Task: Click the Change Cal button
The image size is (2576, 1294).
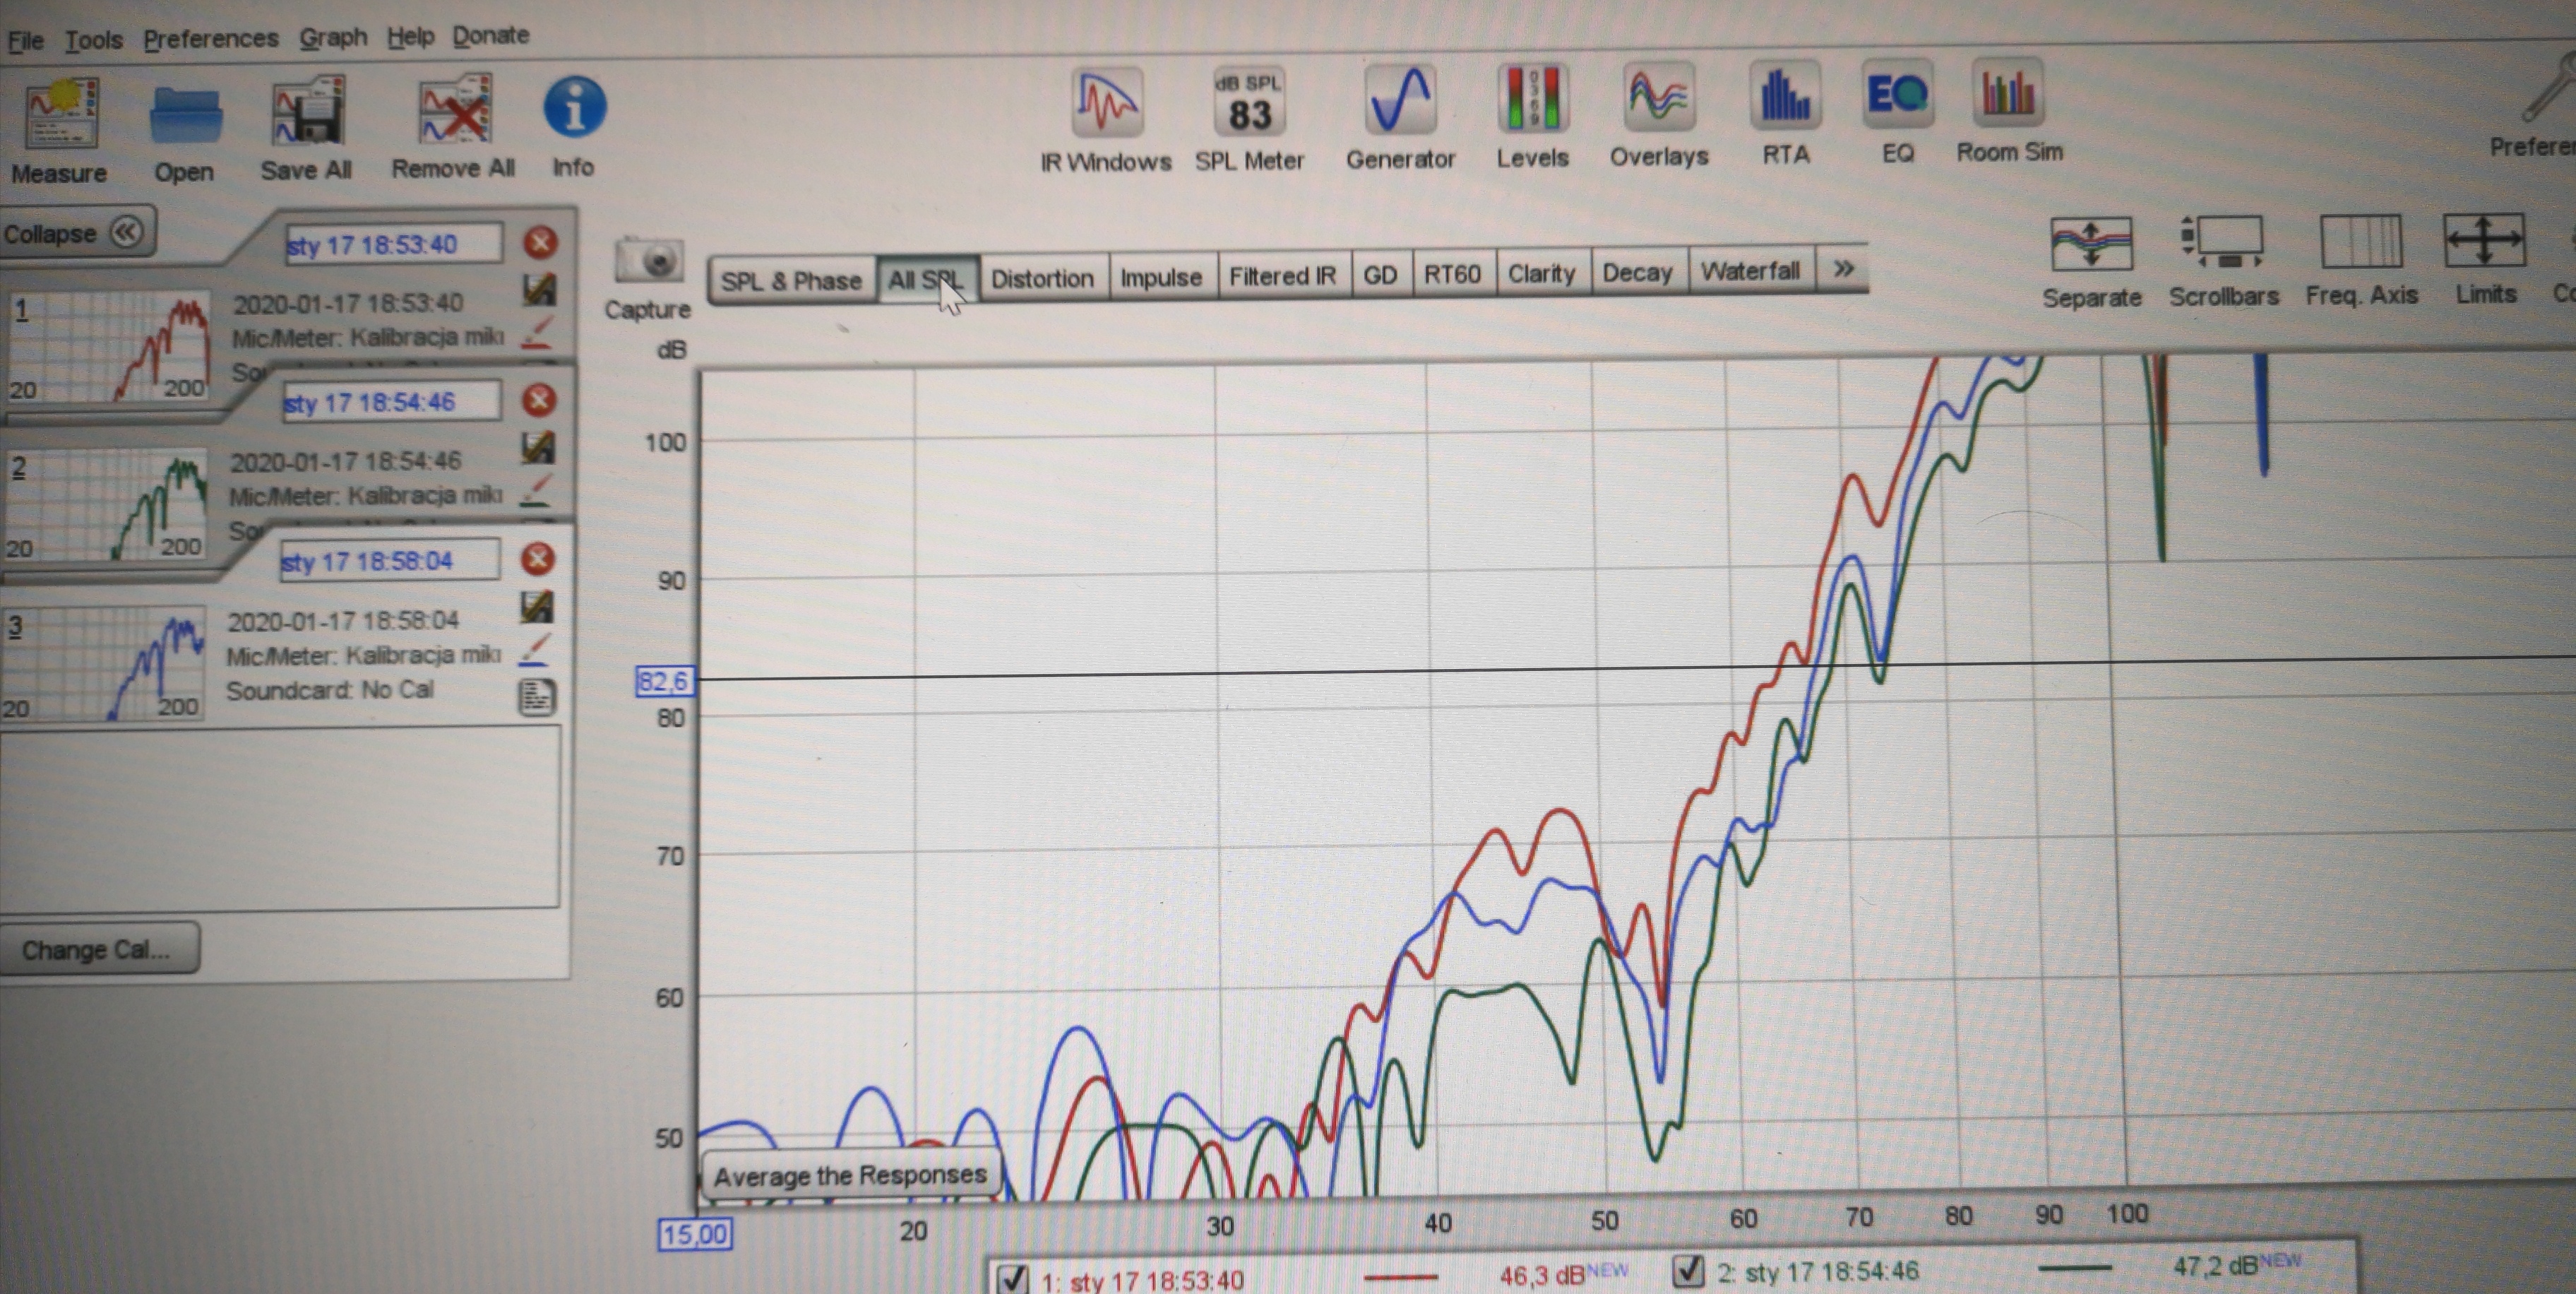Action: tap(97, 949)
